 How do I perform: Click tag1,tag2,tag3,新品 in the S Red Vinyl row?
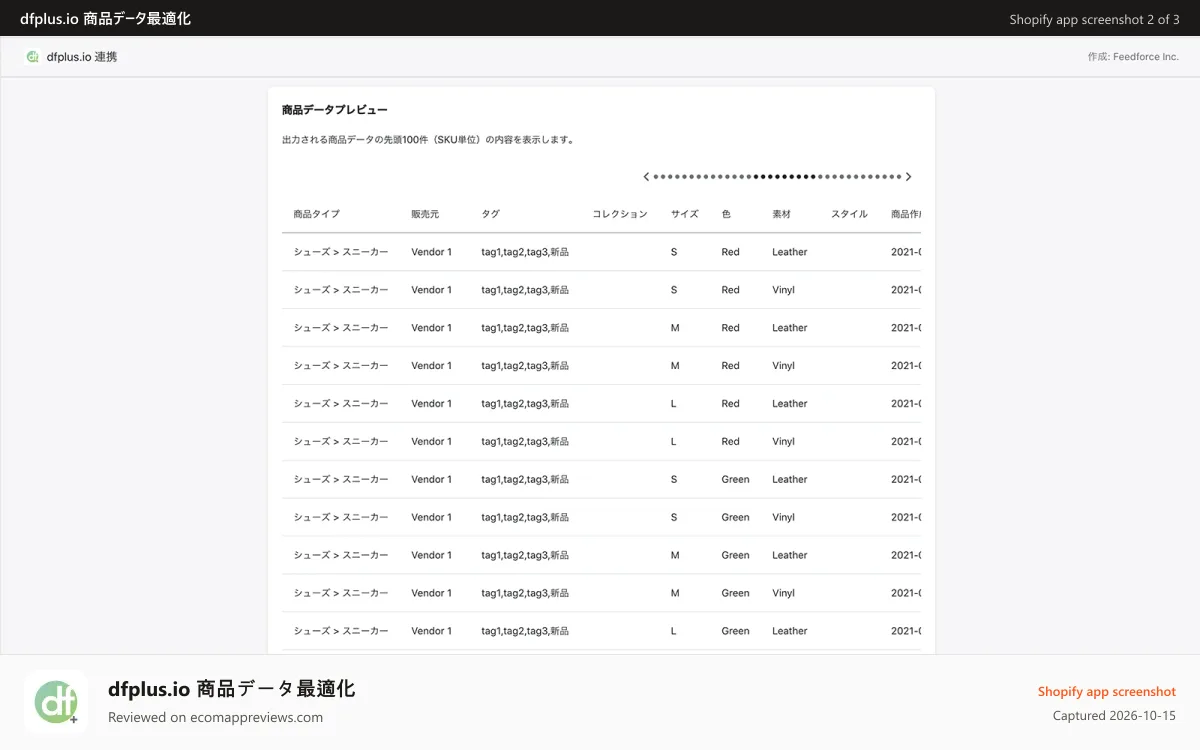pyautogui.click(x=525, y=290)
